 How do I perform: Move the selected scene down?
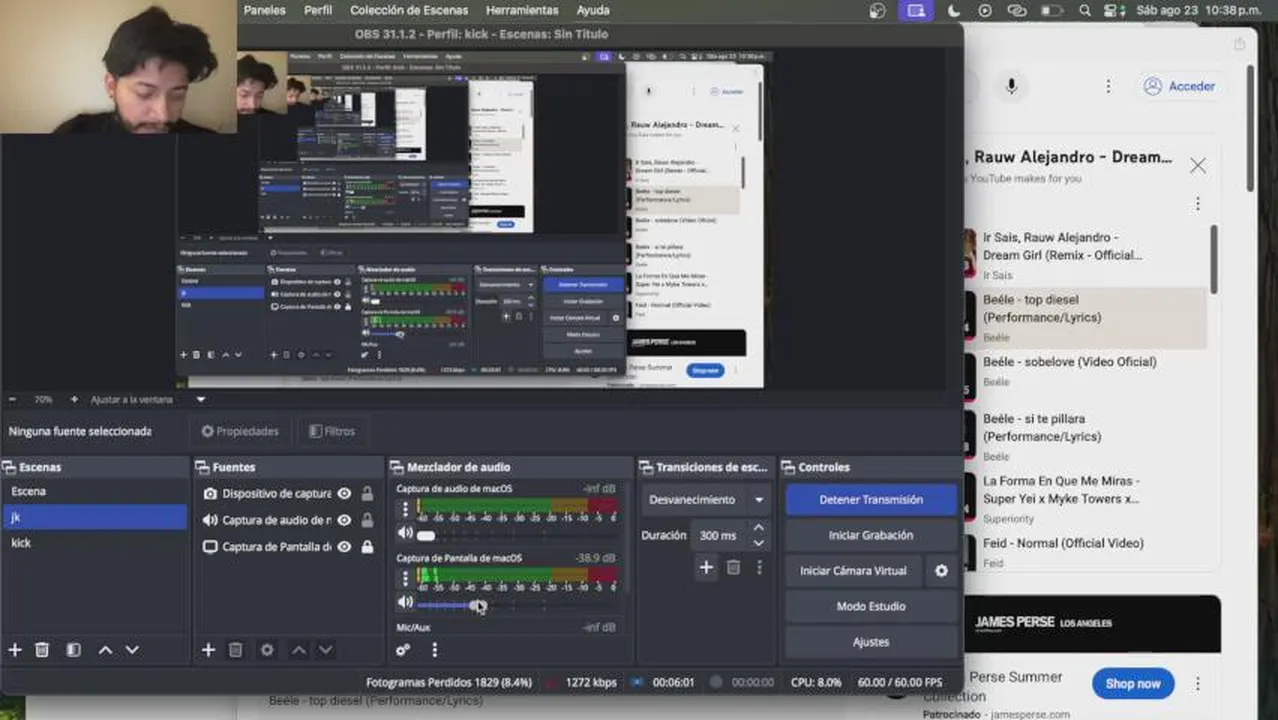[x=132, y=650]
